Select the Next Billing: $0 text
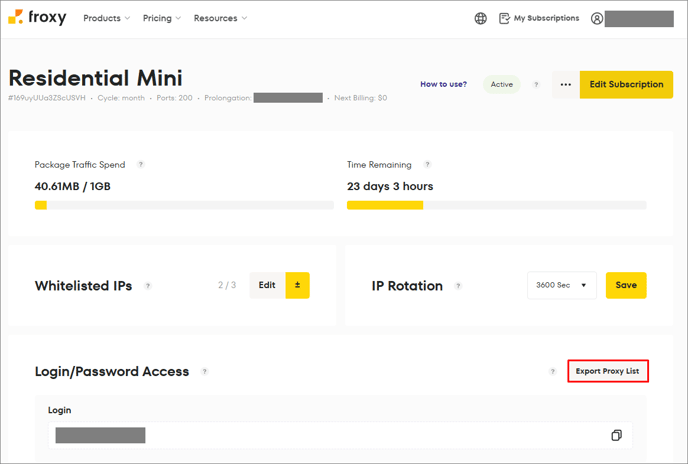688x464 pixels. 361,98
